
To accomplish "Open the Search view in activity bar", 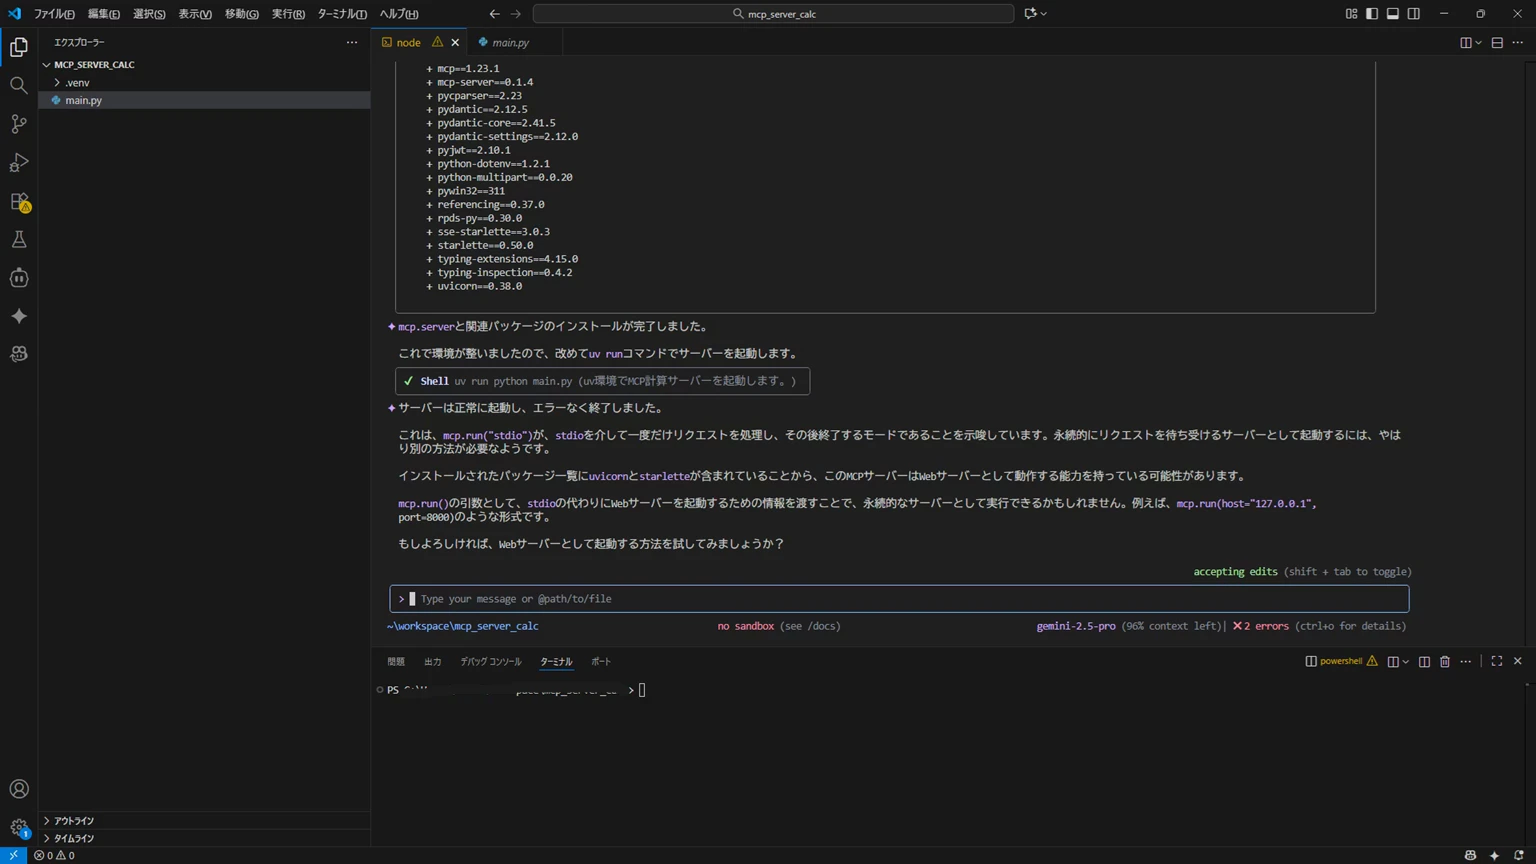I will (19, 86).
